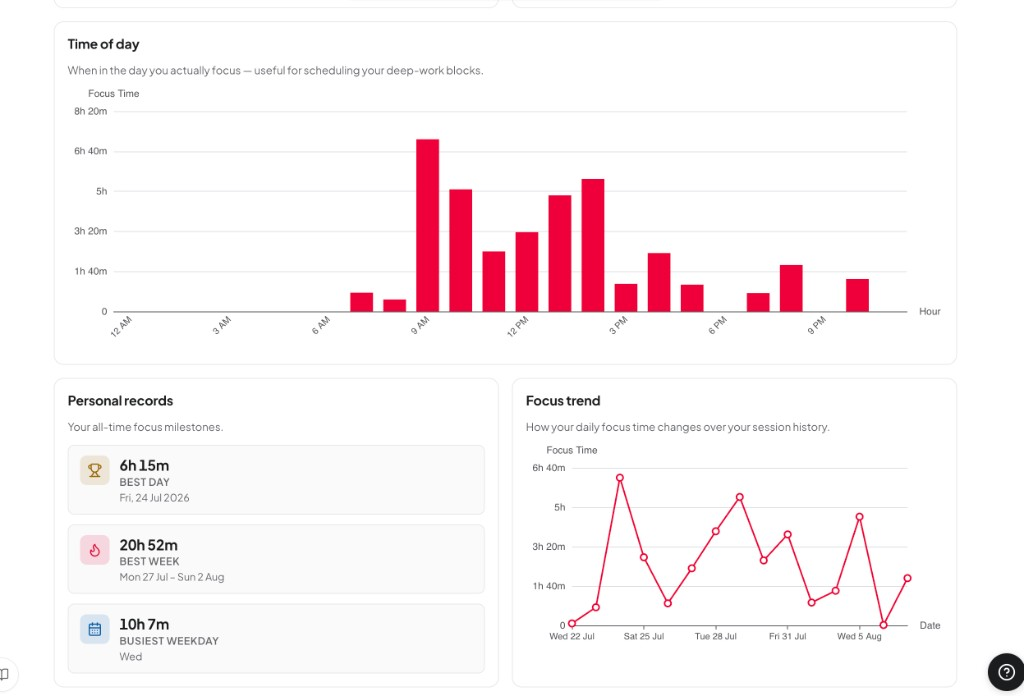Click the 'Mon 27 Jul – Sun 2 Aug' text
The height and width of the screenshot is (696, 1024).
coord(172,577)
